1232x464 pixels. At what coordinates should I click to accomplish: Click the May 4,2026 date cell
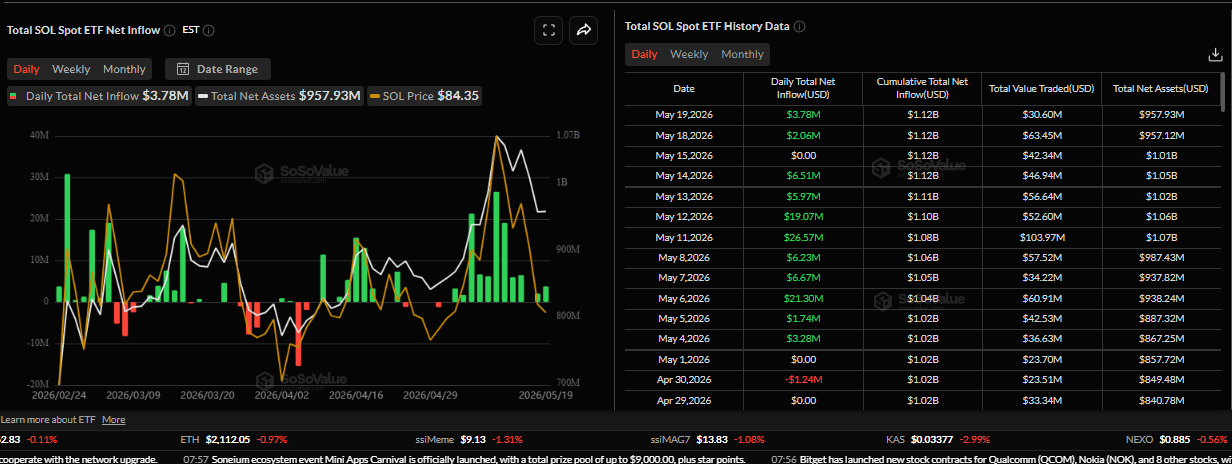coord(684,339)
